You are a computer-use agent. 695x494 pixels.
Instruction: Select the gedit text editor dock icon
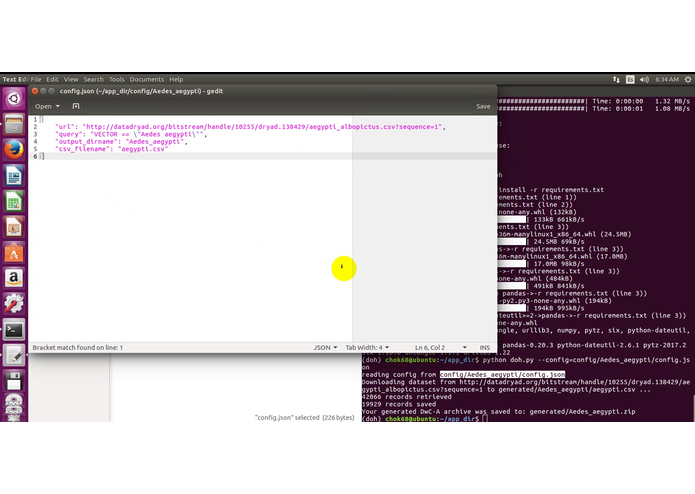tap(14, 355)
